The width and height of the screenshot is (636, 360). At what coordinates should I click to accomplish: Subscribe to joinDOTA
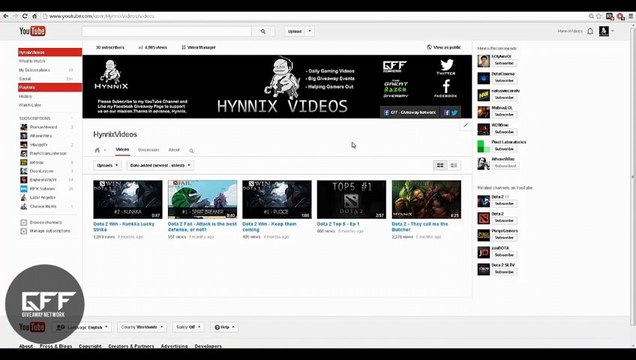pos(504,255)
